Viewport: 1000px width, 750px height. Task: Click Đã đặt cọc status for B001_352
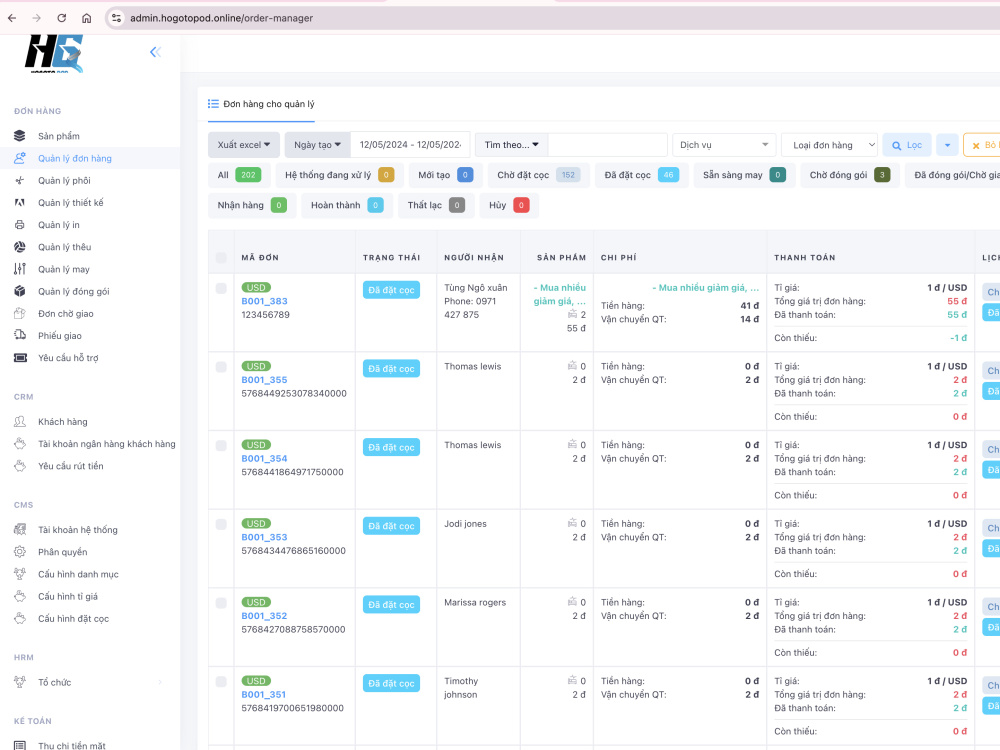point(391,605)
